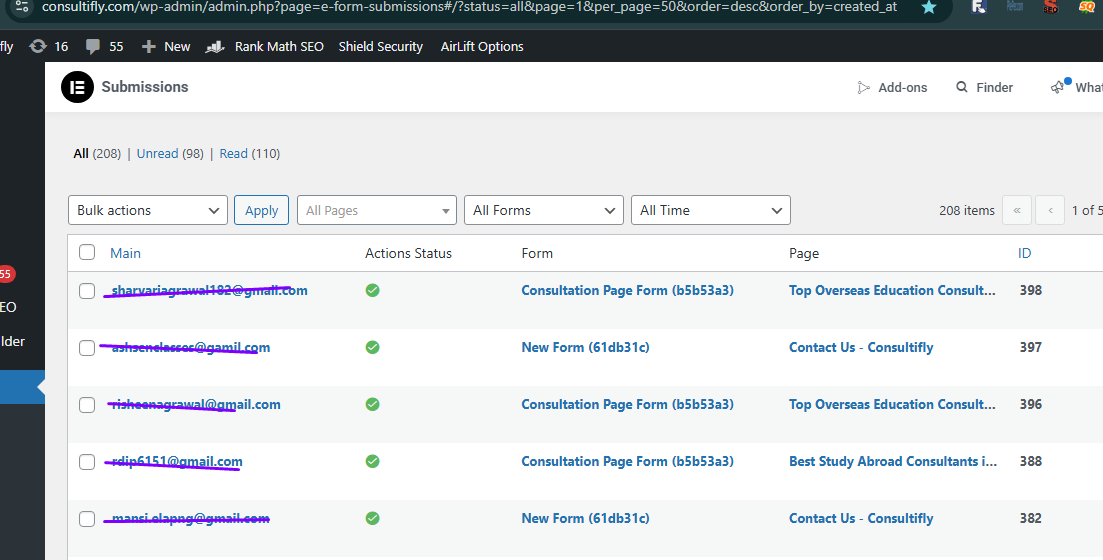The width and height of the screenshot is (1103, 560).
Task: Click the Finder link
Action: tap(995, 87)
